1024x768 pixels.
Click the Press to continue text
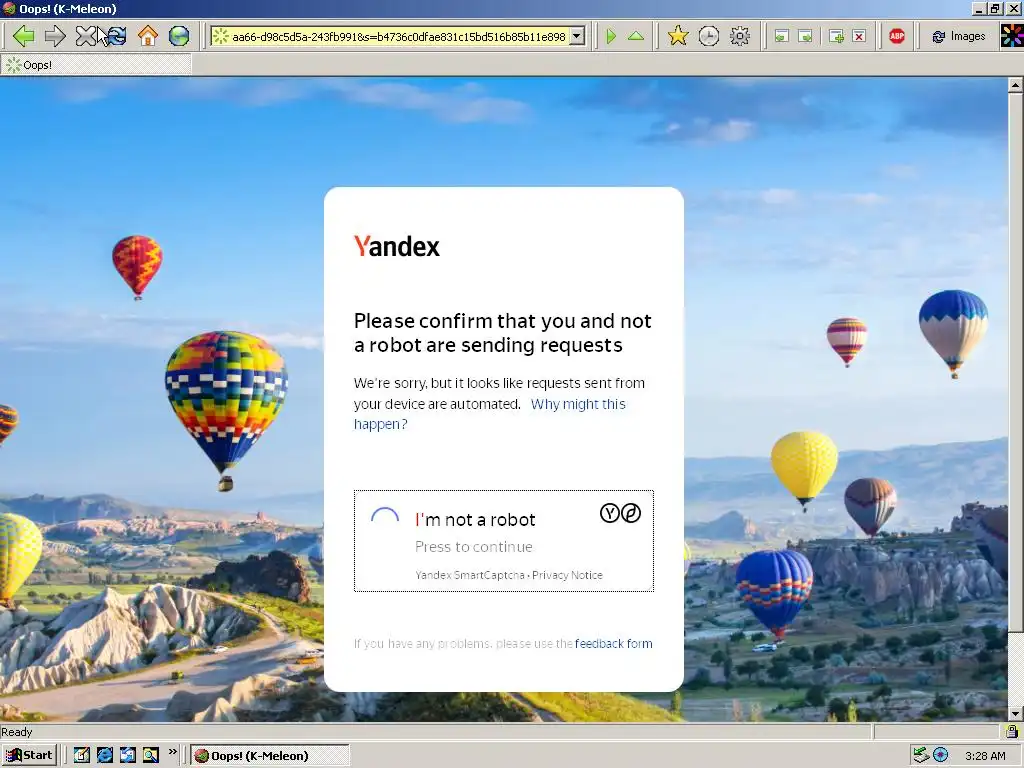coord(473,547)
